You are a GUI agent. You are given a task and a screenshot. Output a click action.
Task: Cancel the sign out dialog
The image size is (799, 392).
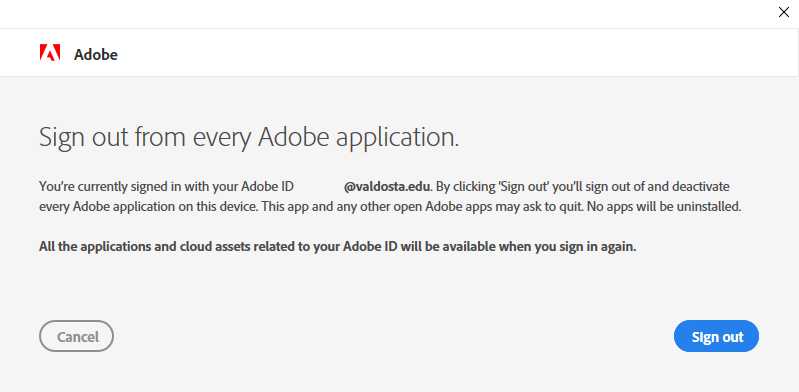(x=76, y=336)
